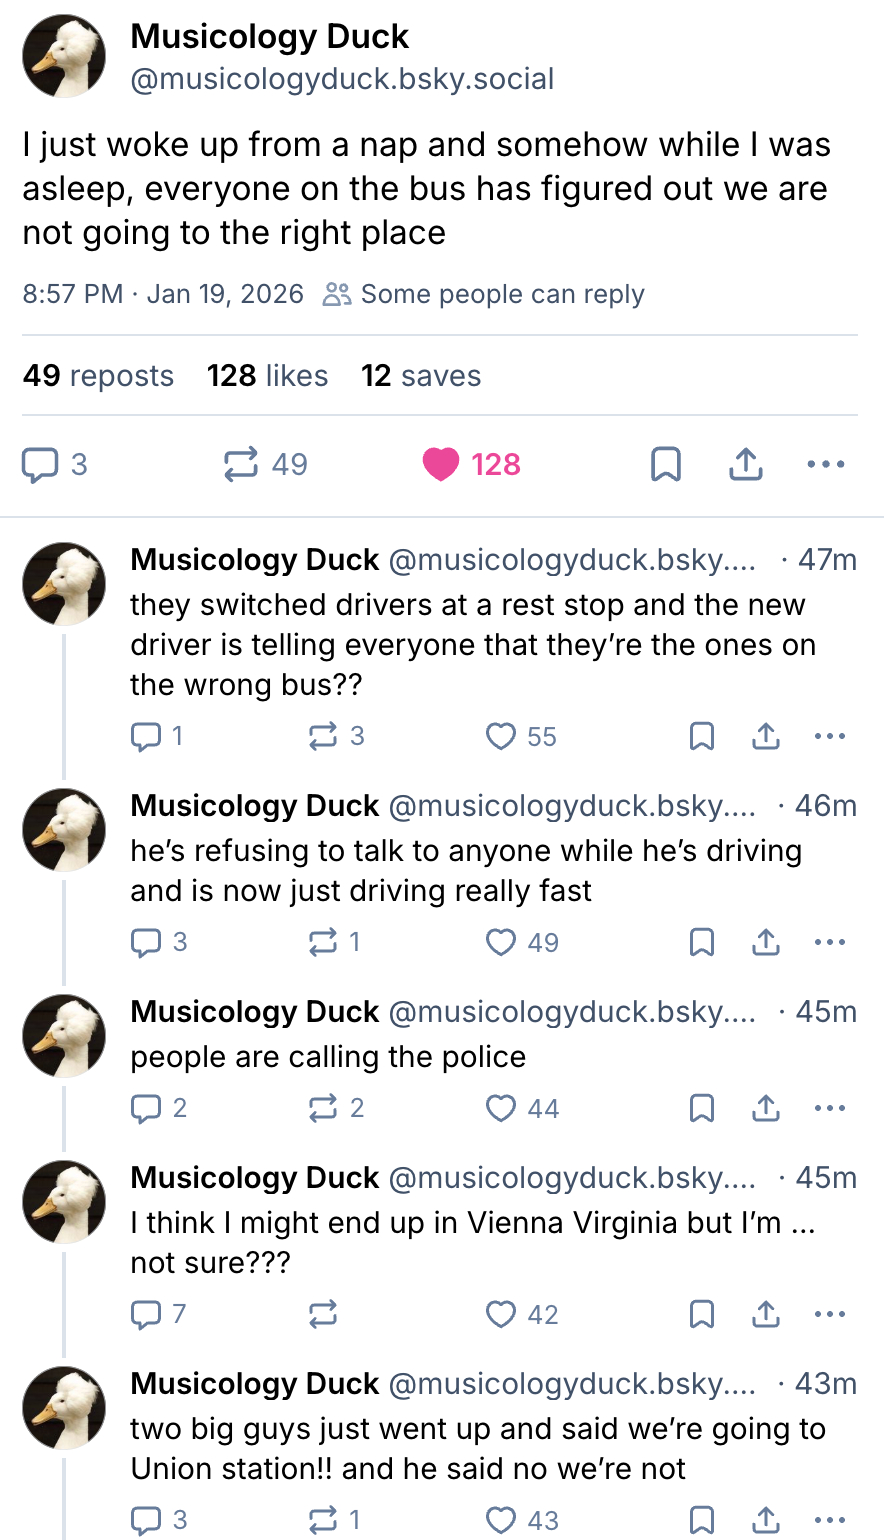The image size is (884, 1540).
Task: Bookmark the main post
Action: click(x=666, y=464)
